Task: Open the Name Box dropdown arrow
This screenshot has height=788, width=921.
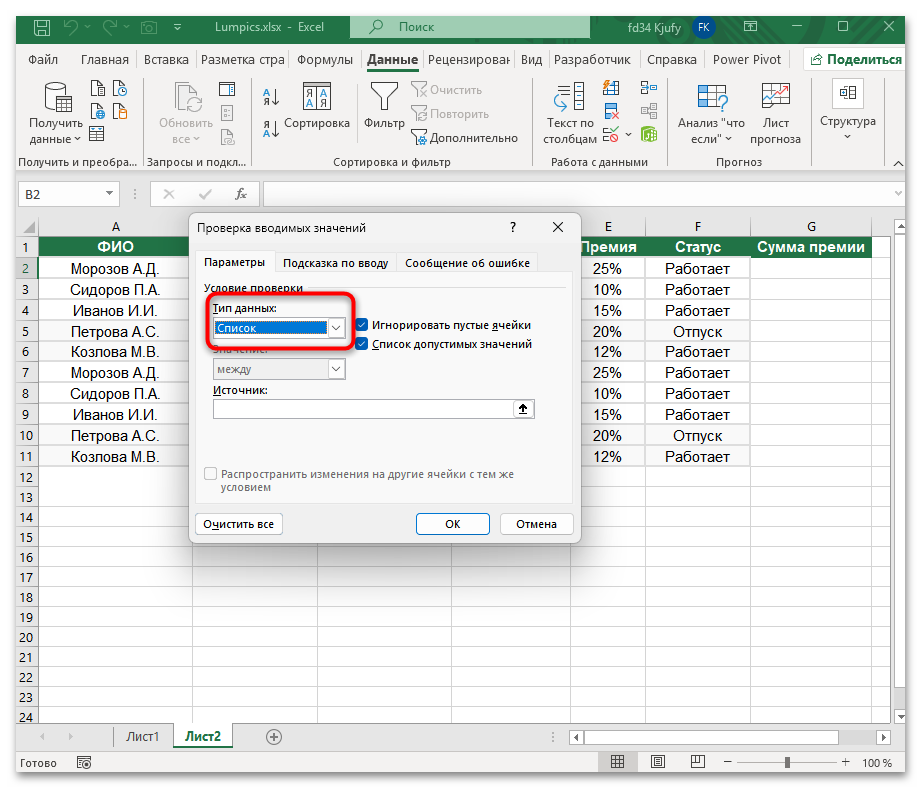Action: pos(110,194)
